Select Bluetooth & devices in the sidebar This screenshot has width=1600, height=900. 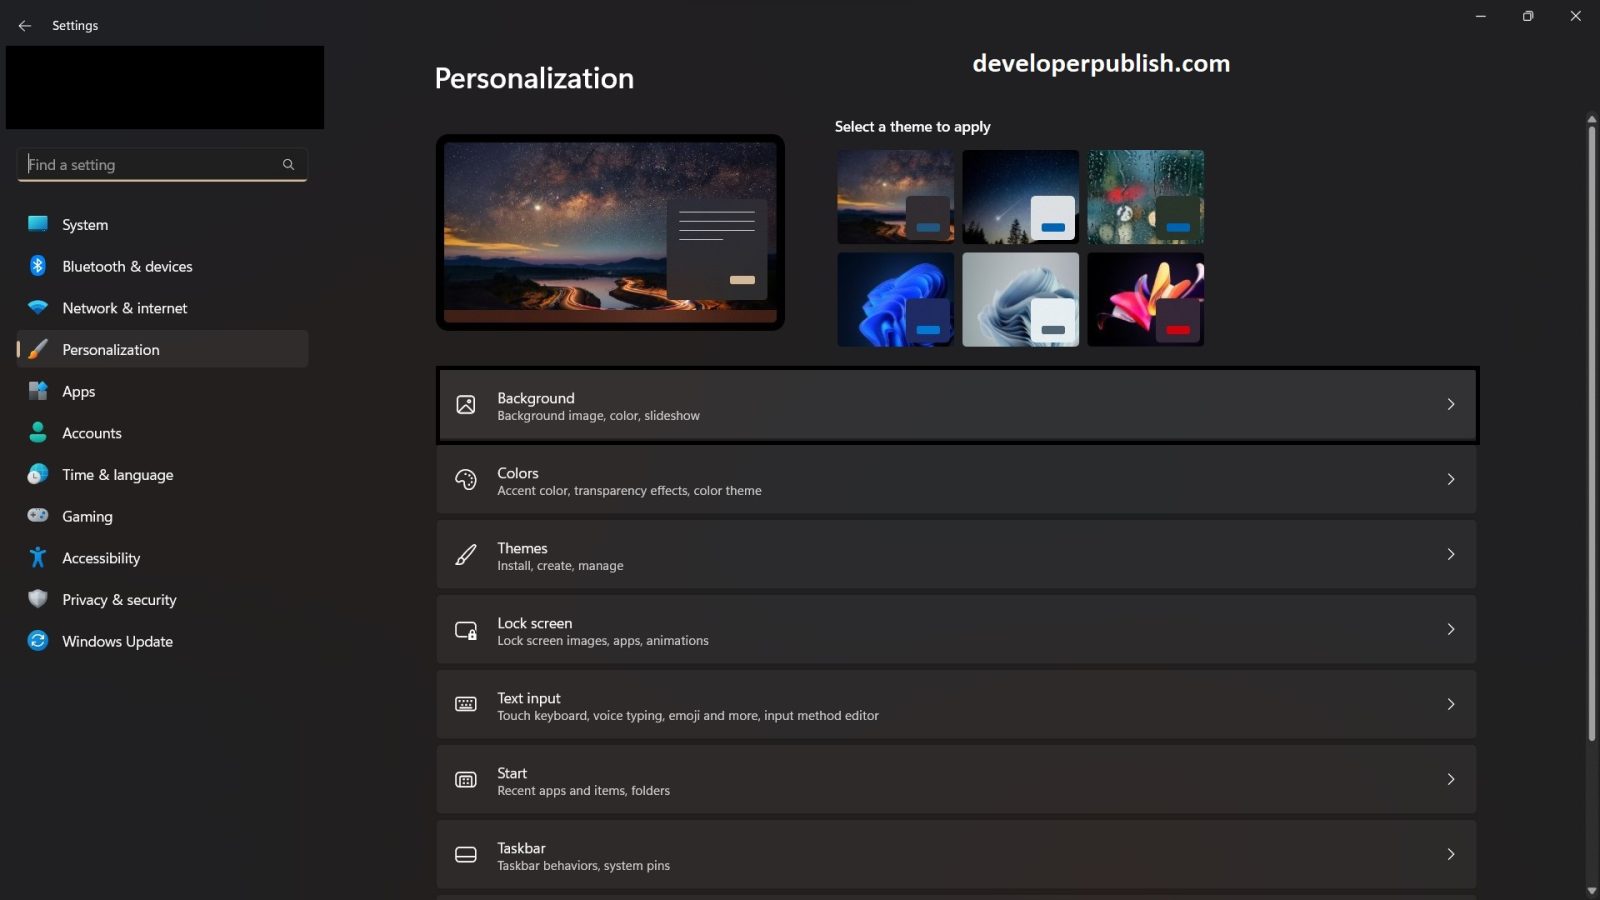tap(126, 266)
